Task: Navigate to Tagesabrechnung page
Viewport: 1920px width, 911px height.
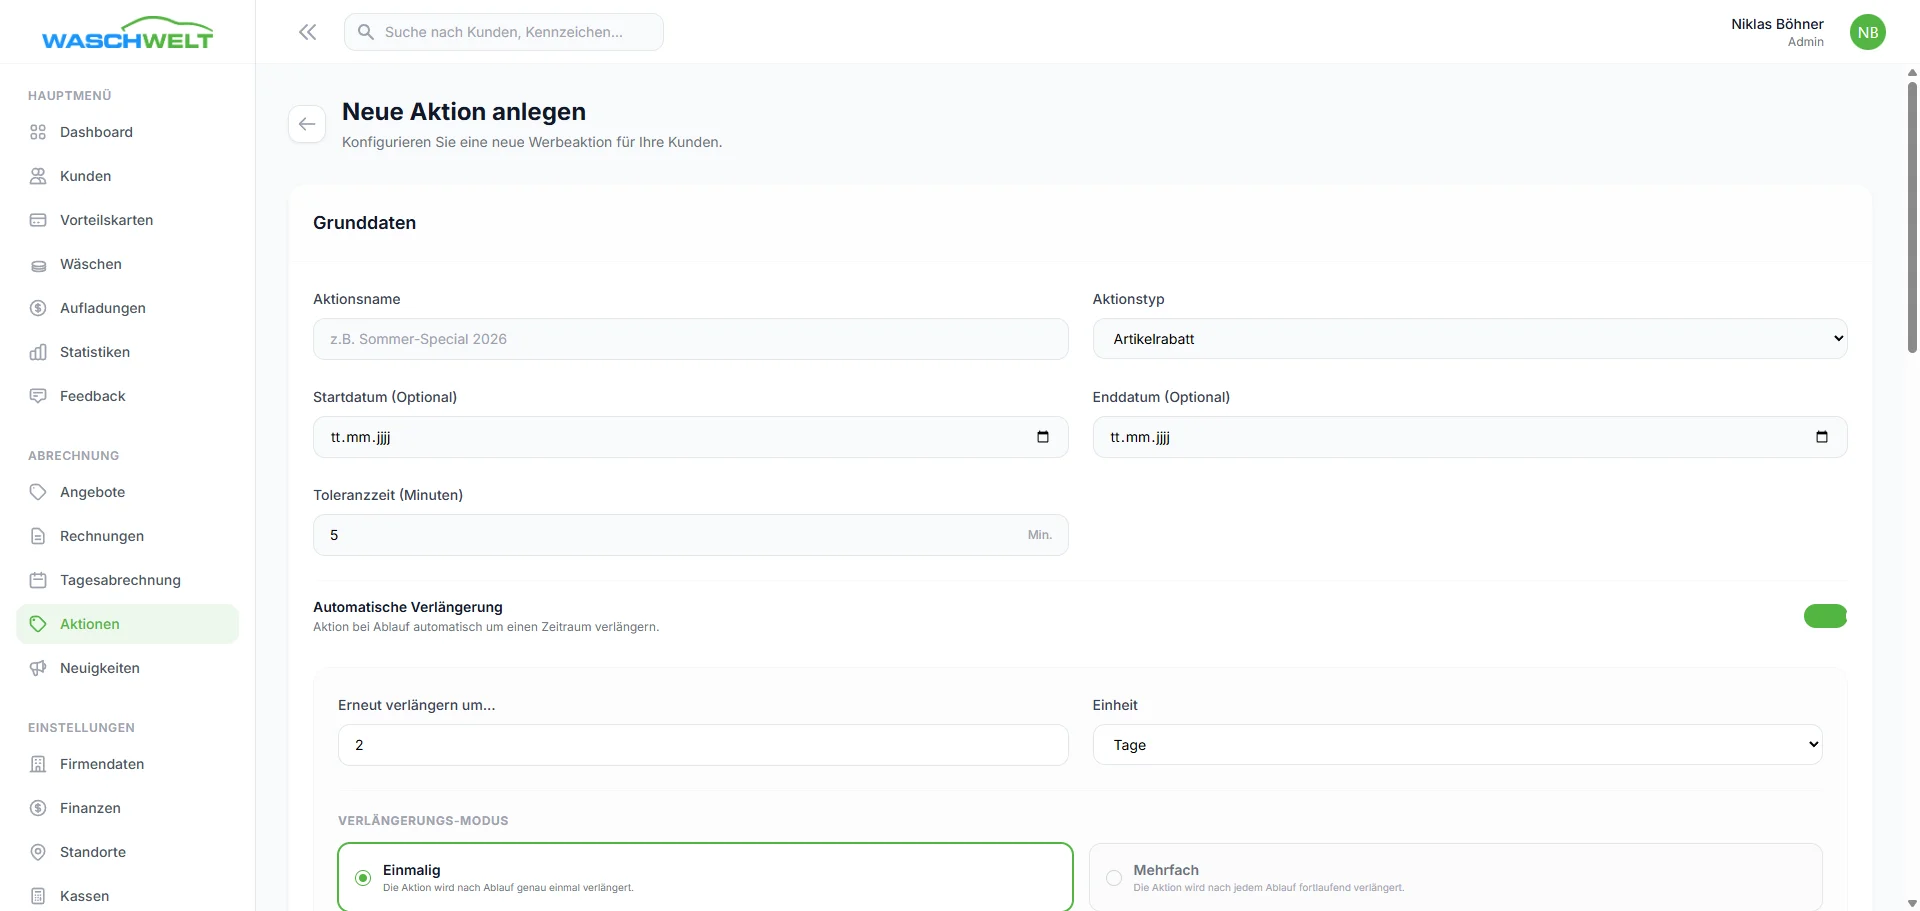Action: click(x=120, y=580)
